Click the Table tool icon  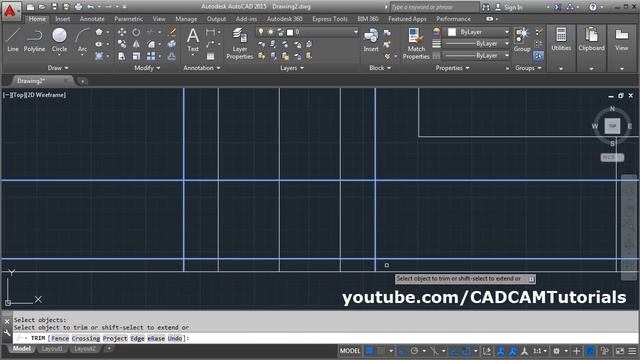click(x=210, y=56)
